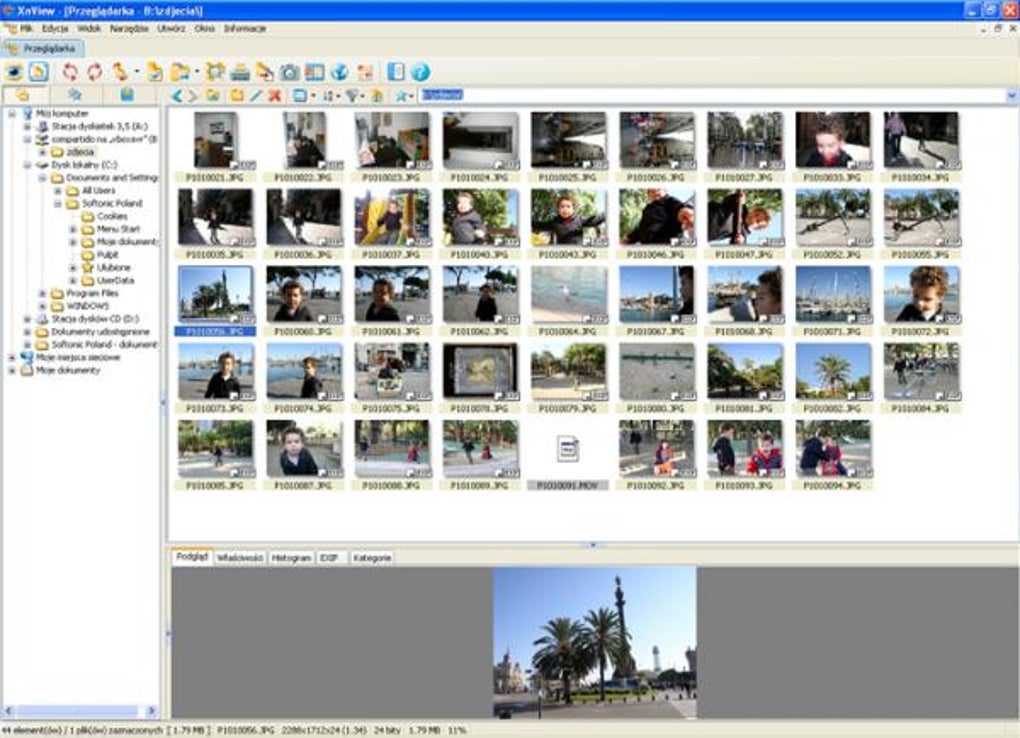Open the address bar dropdown arrow
The image size is (1020, 738).
coord(1012,96)
